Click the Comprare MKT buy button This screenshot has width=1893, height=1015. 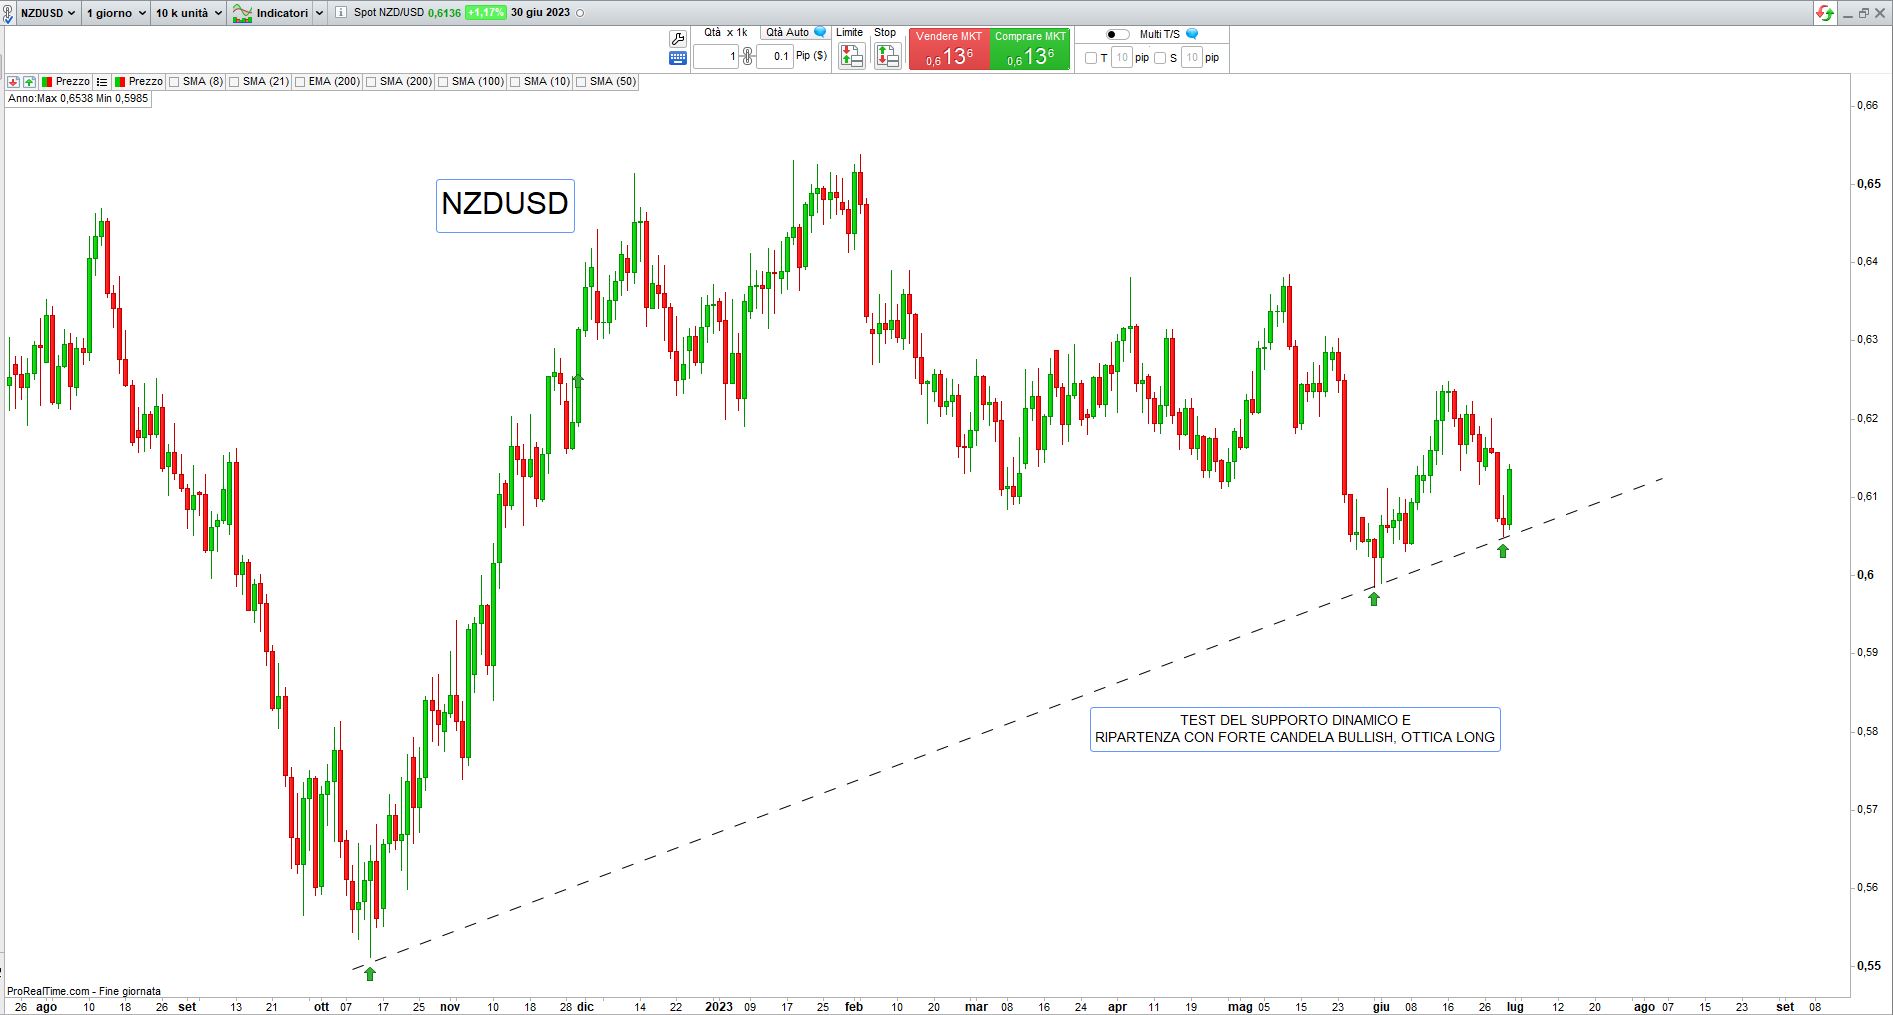(x=1030, y=50)
